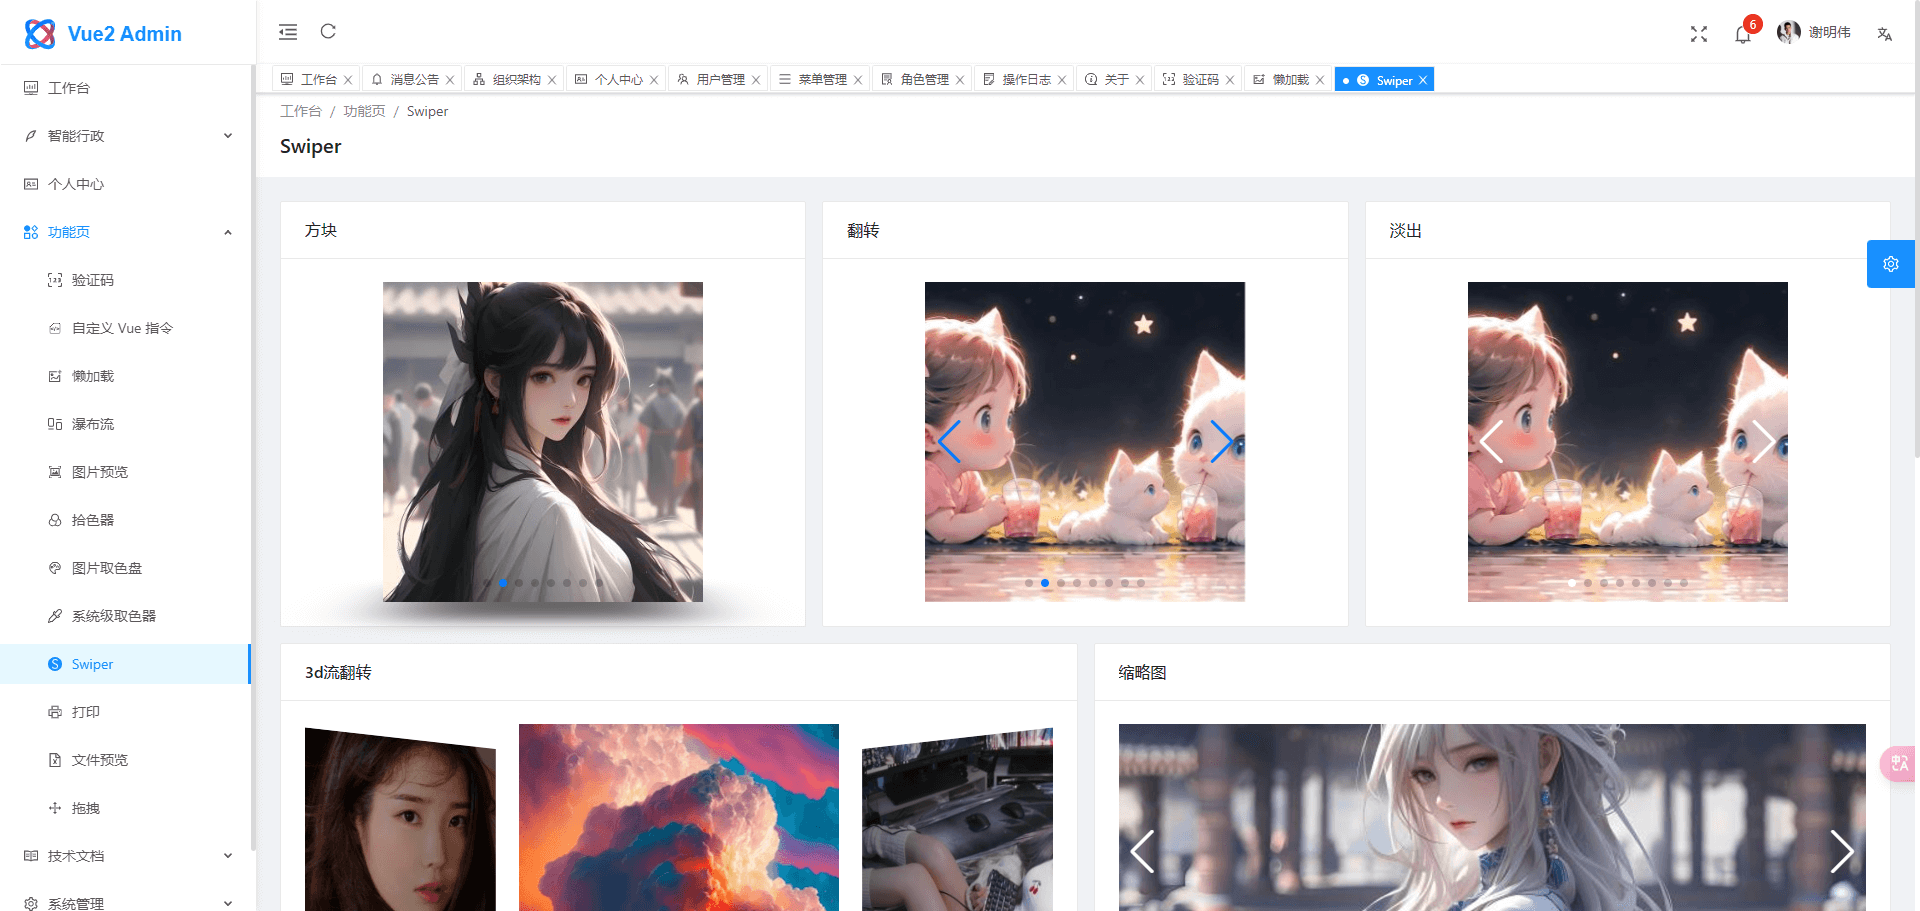The width and height of the screenshot is (1920, 911).
Task: Collapse 功能页 submenu
Action: coord(124,232)
